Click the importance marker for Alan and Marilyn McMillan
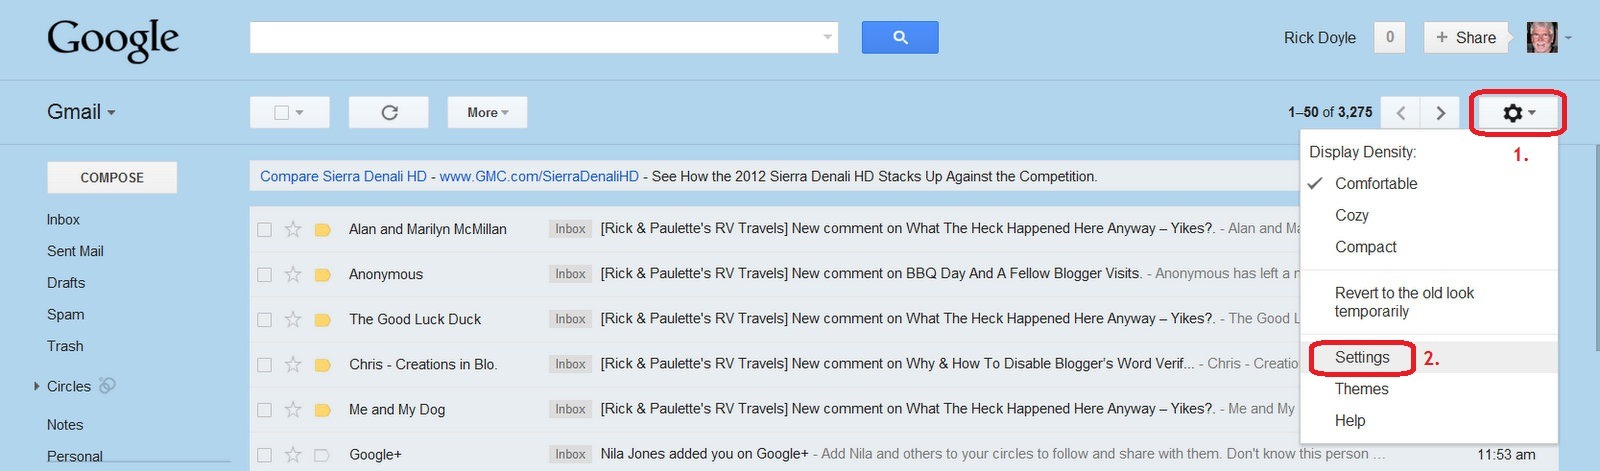Screen dimensions: 1600x471 coord(322,229)
